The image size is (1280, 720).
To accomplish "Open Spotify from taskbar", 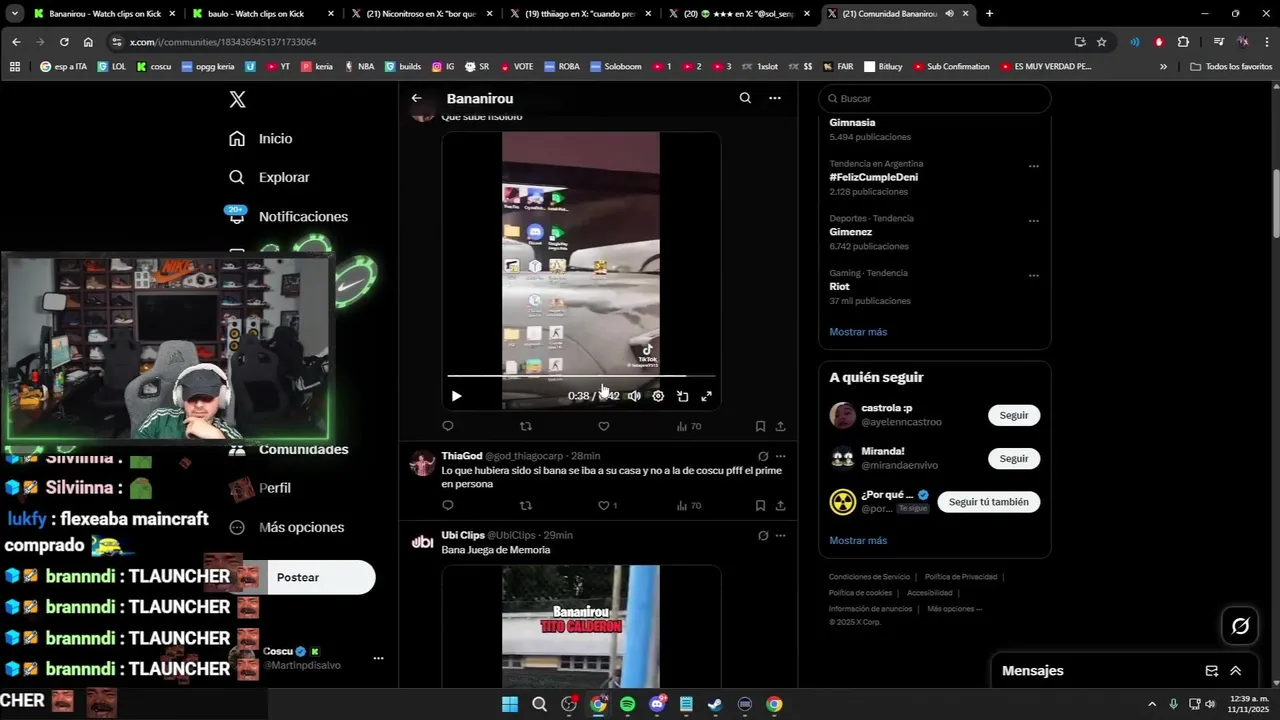I will [627, 704].
